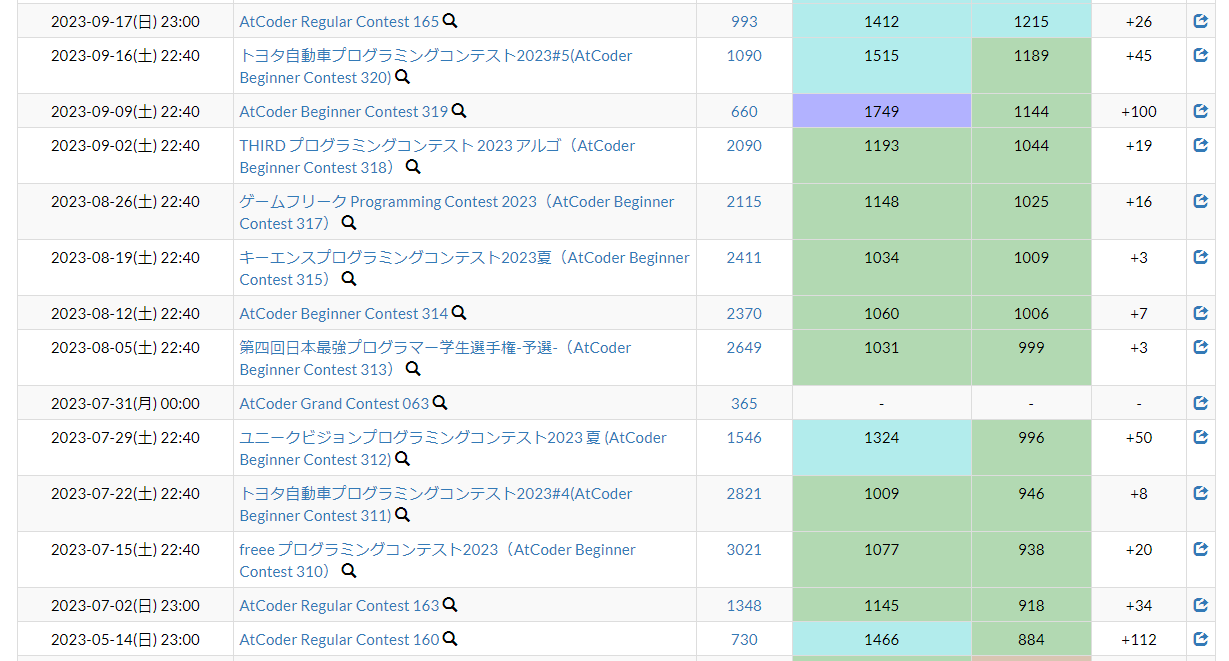Viewport: 1229px width, 661px height.
Task: Click rank 1348 link
Action: click(744, 605)
